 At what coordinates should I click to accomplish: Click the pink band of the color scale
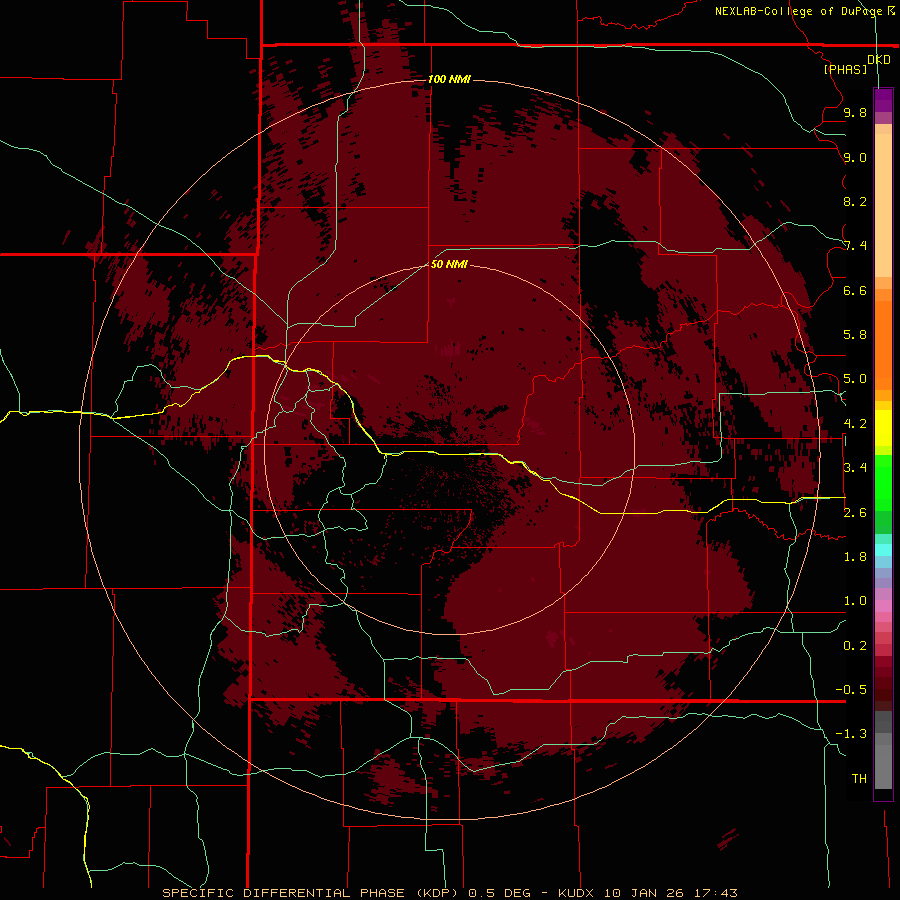883,606
